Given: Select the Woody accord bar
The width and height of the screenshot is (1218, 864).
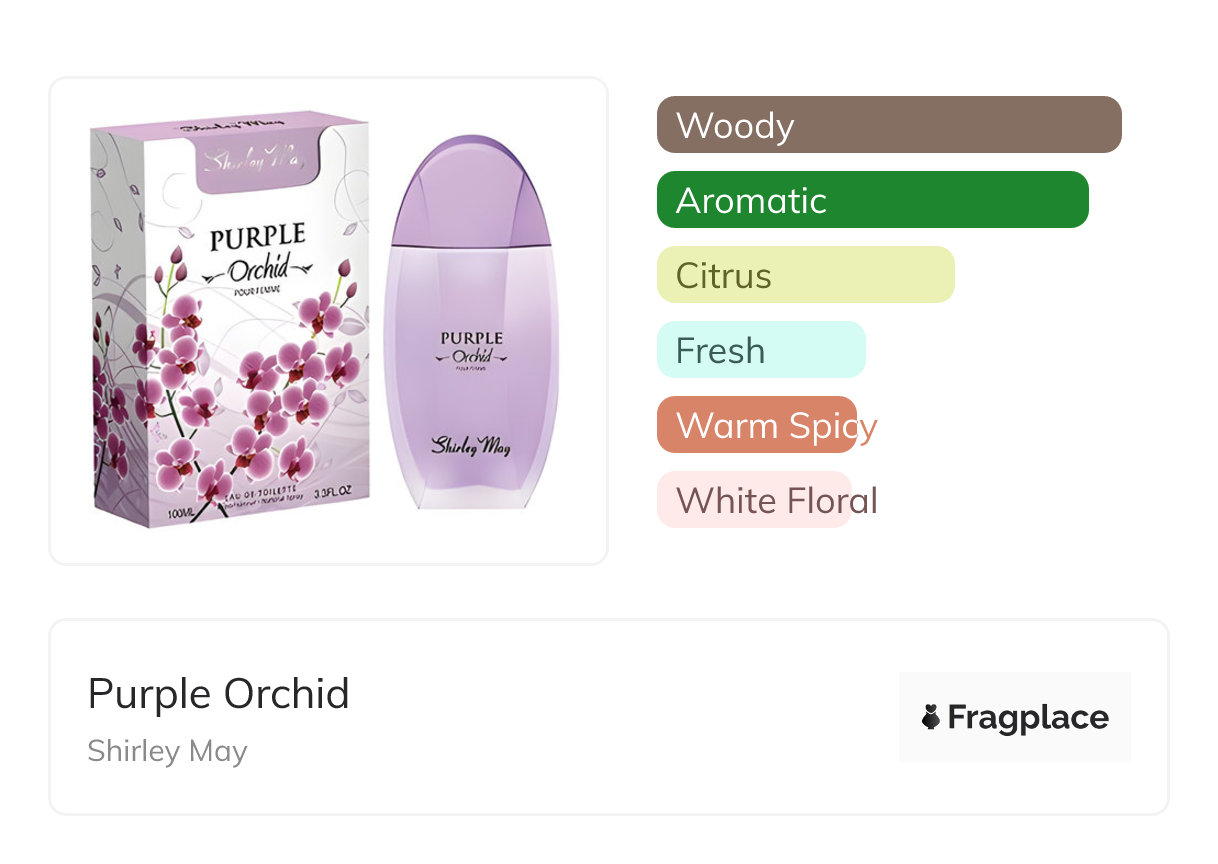Looking at the screenshot, I should tap(888, 125).
